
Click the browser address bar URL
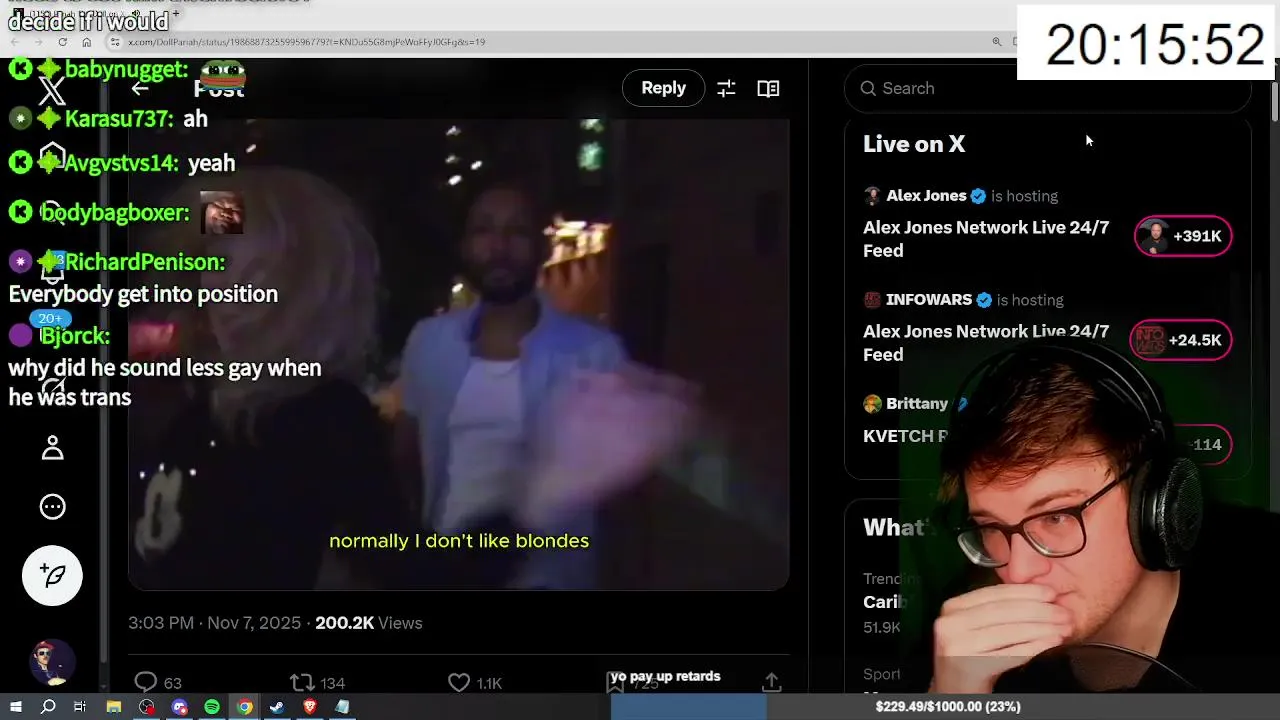[x=306, y=42]
